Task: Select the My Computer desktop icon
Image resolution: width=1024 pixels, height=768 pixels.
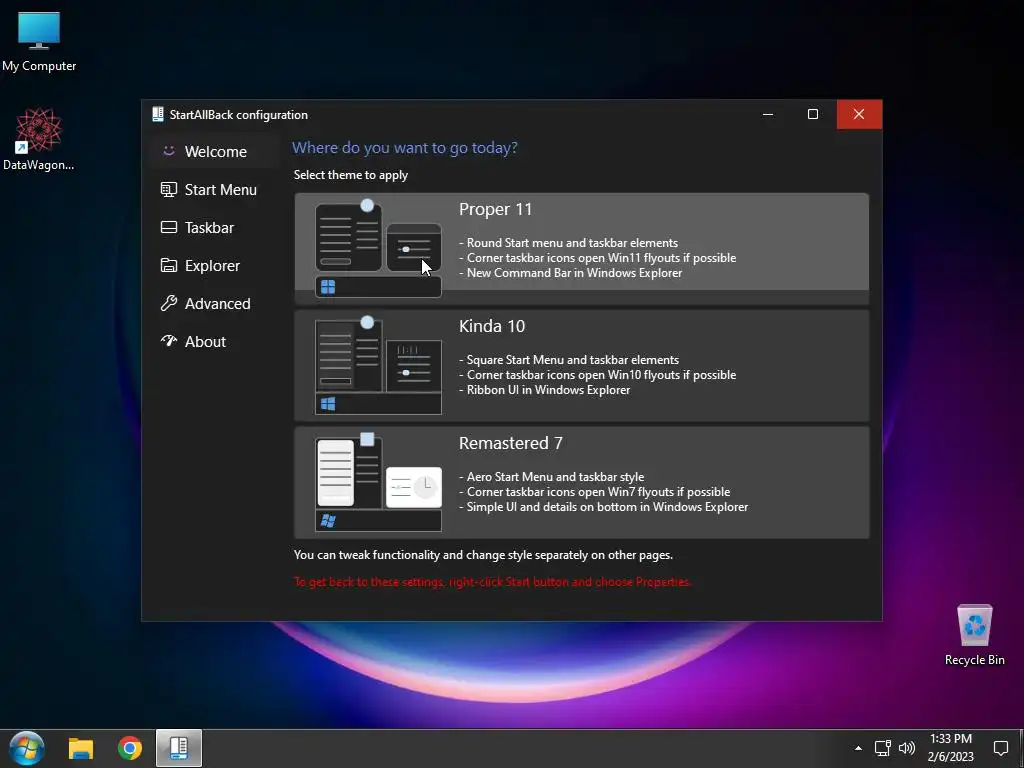Action: [x=39, y=42]
